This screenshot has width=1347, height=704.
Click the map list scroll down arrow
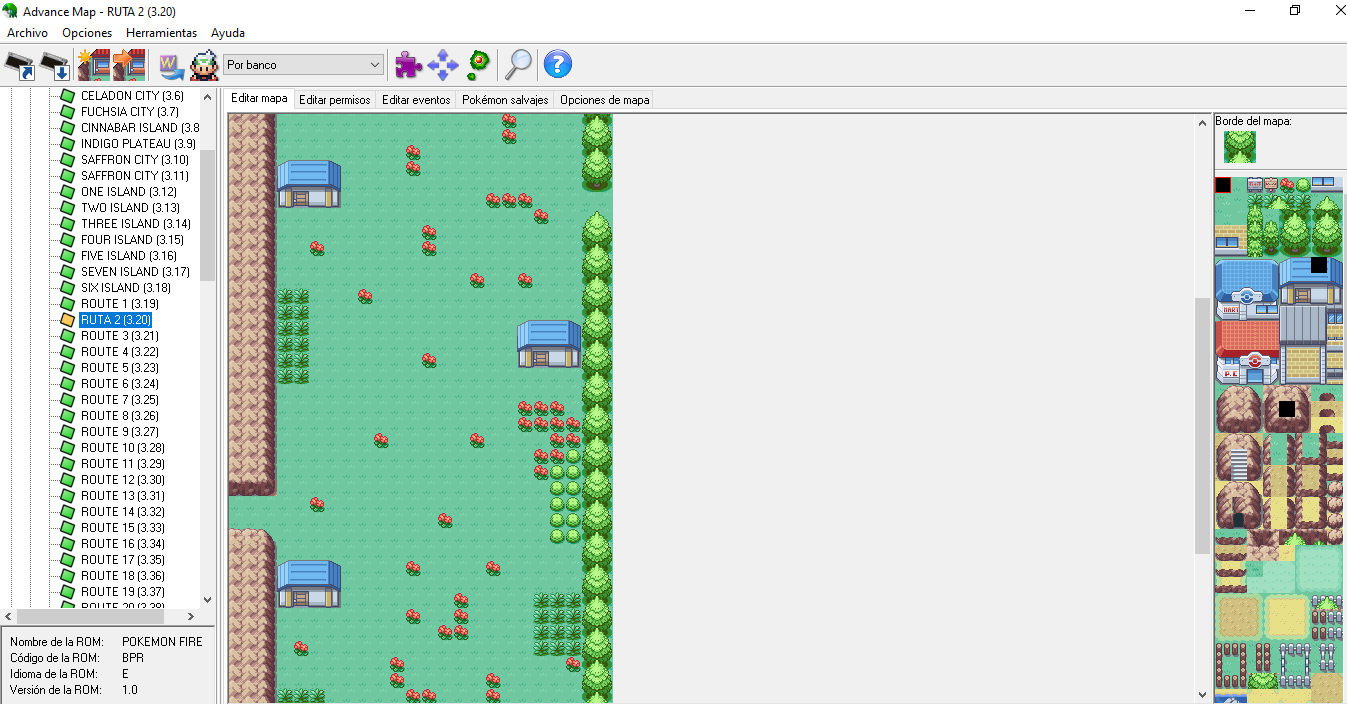[x=208, y=599]
